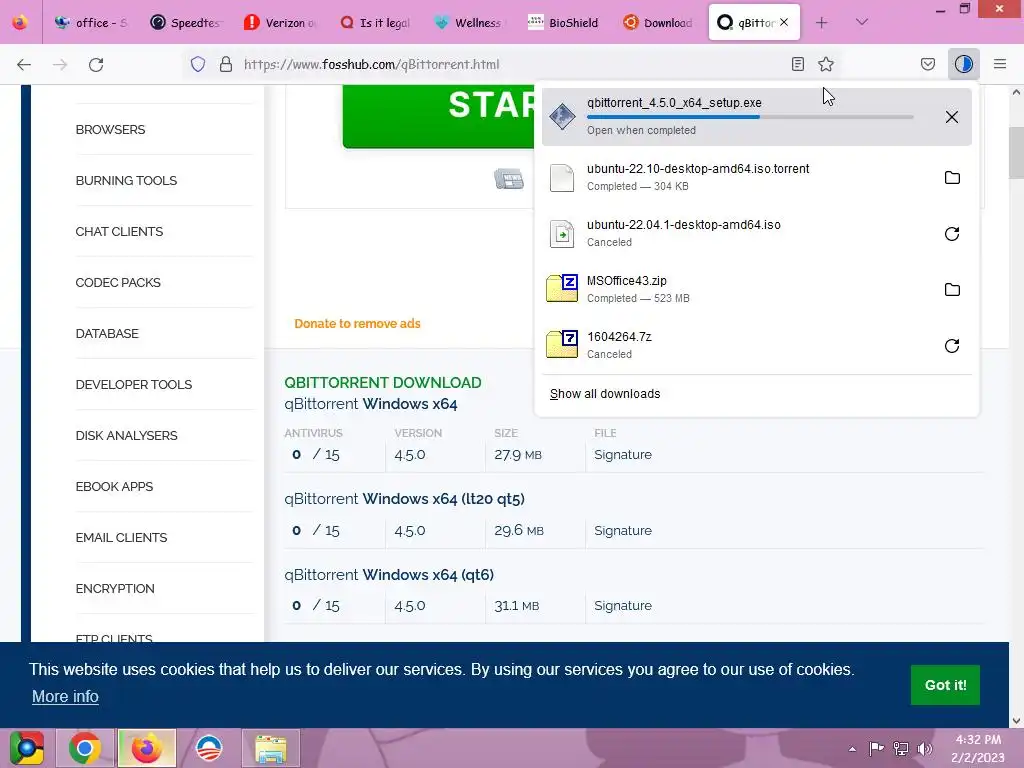
Task: Open EMAIL CLIENTS category
Action: (x=121, y=537)
